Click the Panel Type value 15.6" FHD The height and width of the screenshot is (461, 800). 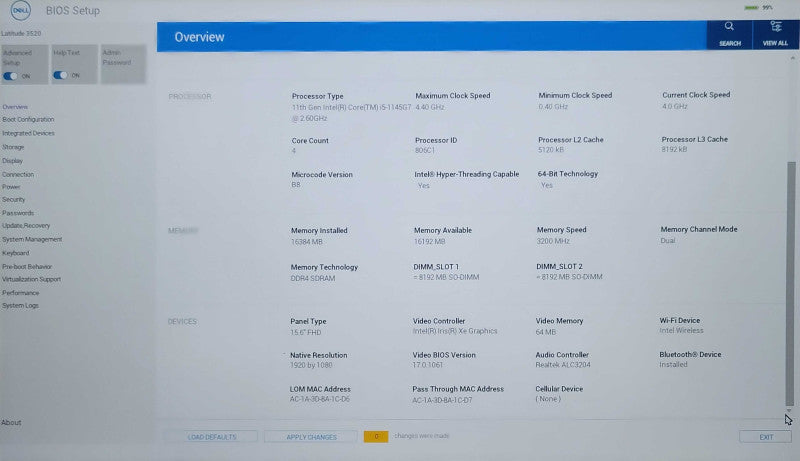pos(306,332)
